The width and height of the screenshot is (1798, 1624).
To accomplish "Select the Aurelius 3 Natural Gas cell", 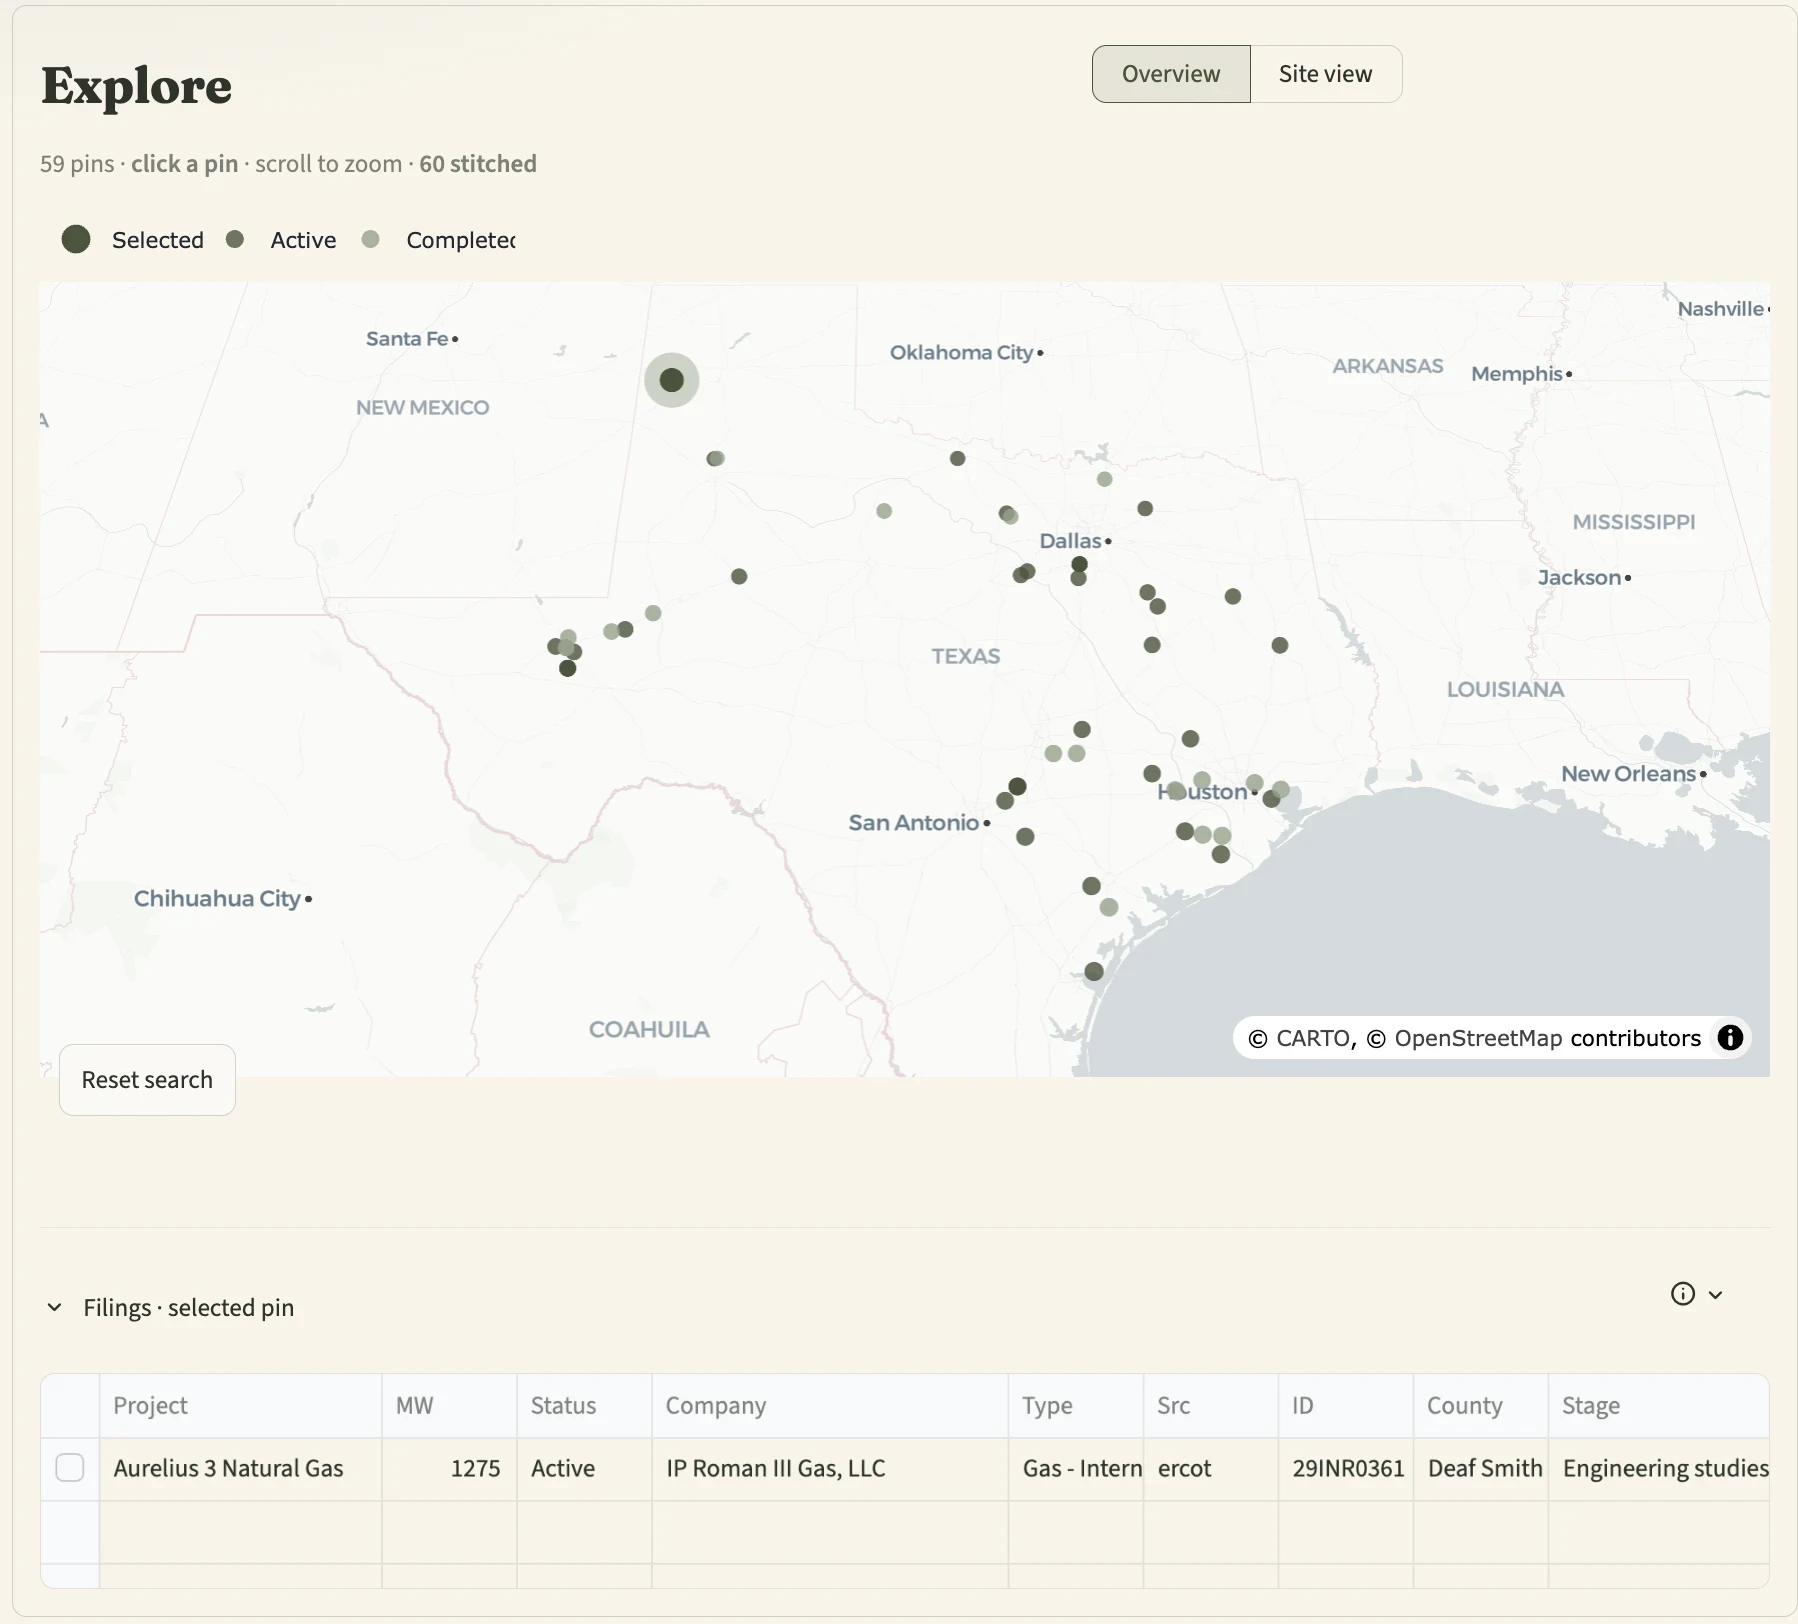I will [240, 1469].
